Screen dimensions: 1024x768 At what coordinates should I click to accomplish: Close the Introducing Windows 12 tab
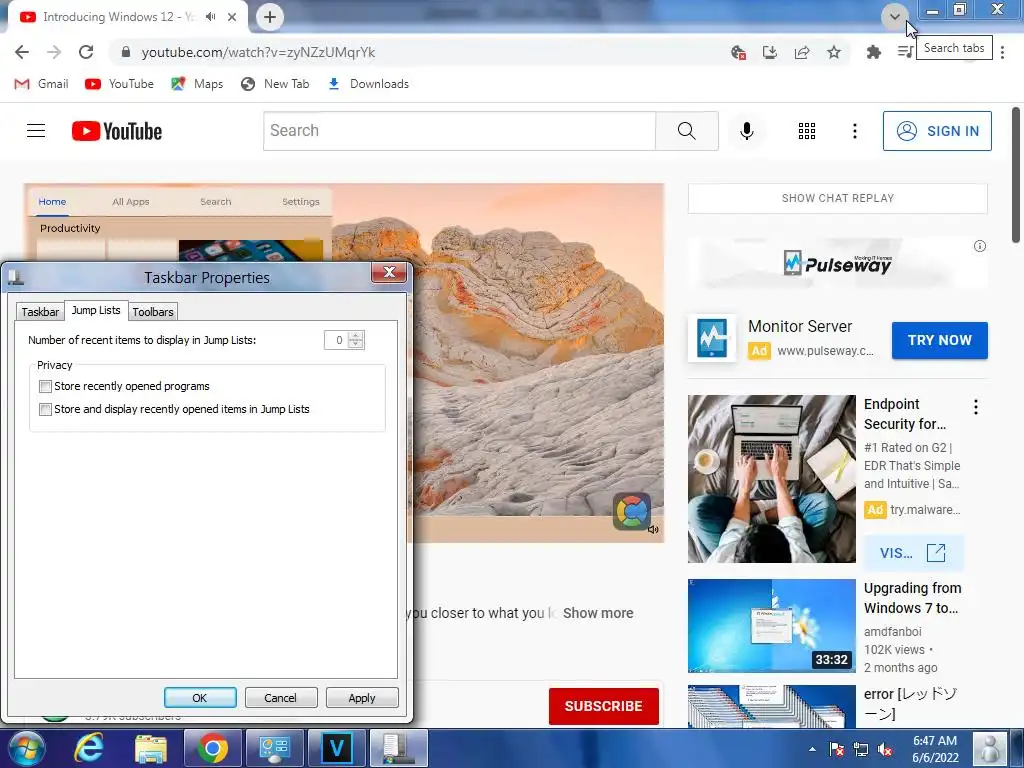[x=232, y=17]
